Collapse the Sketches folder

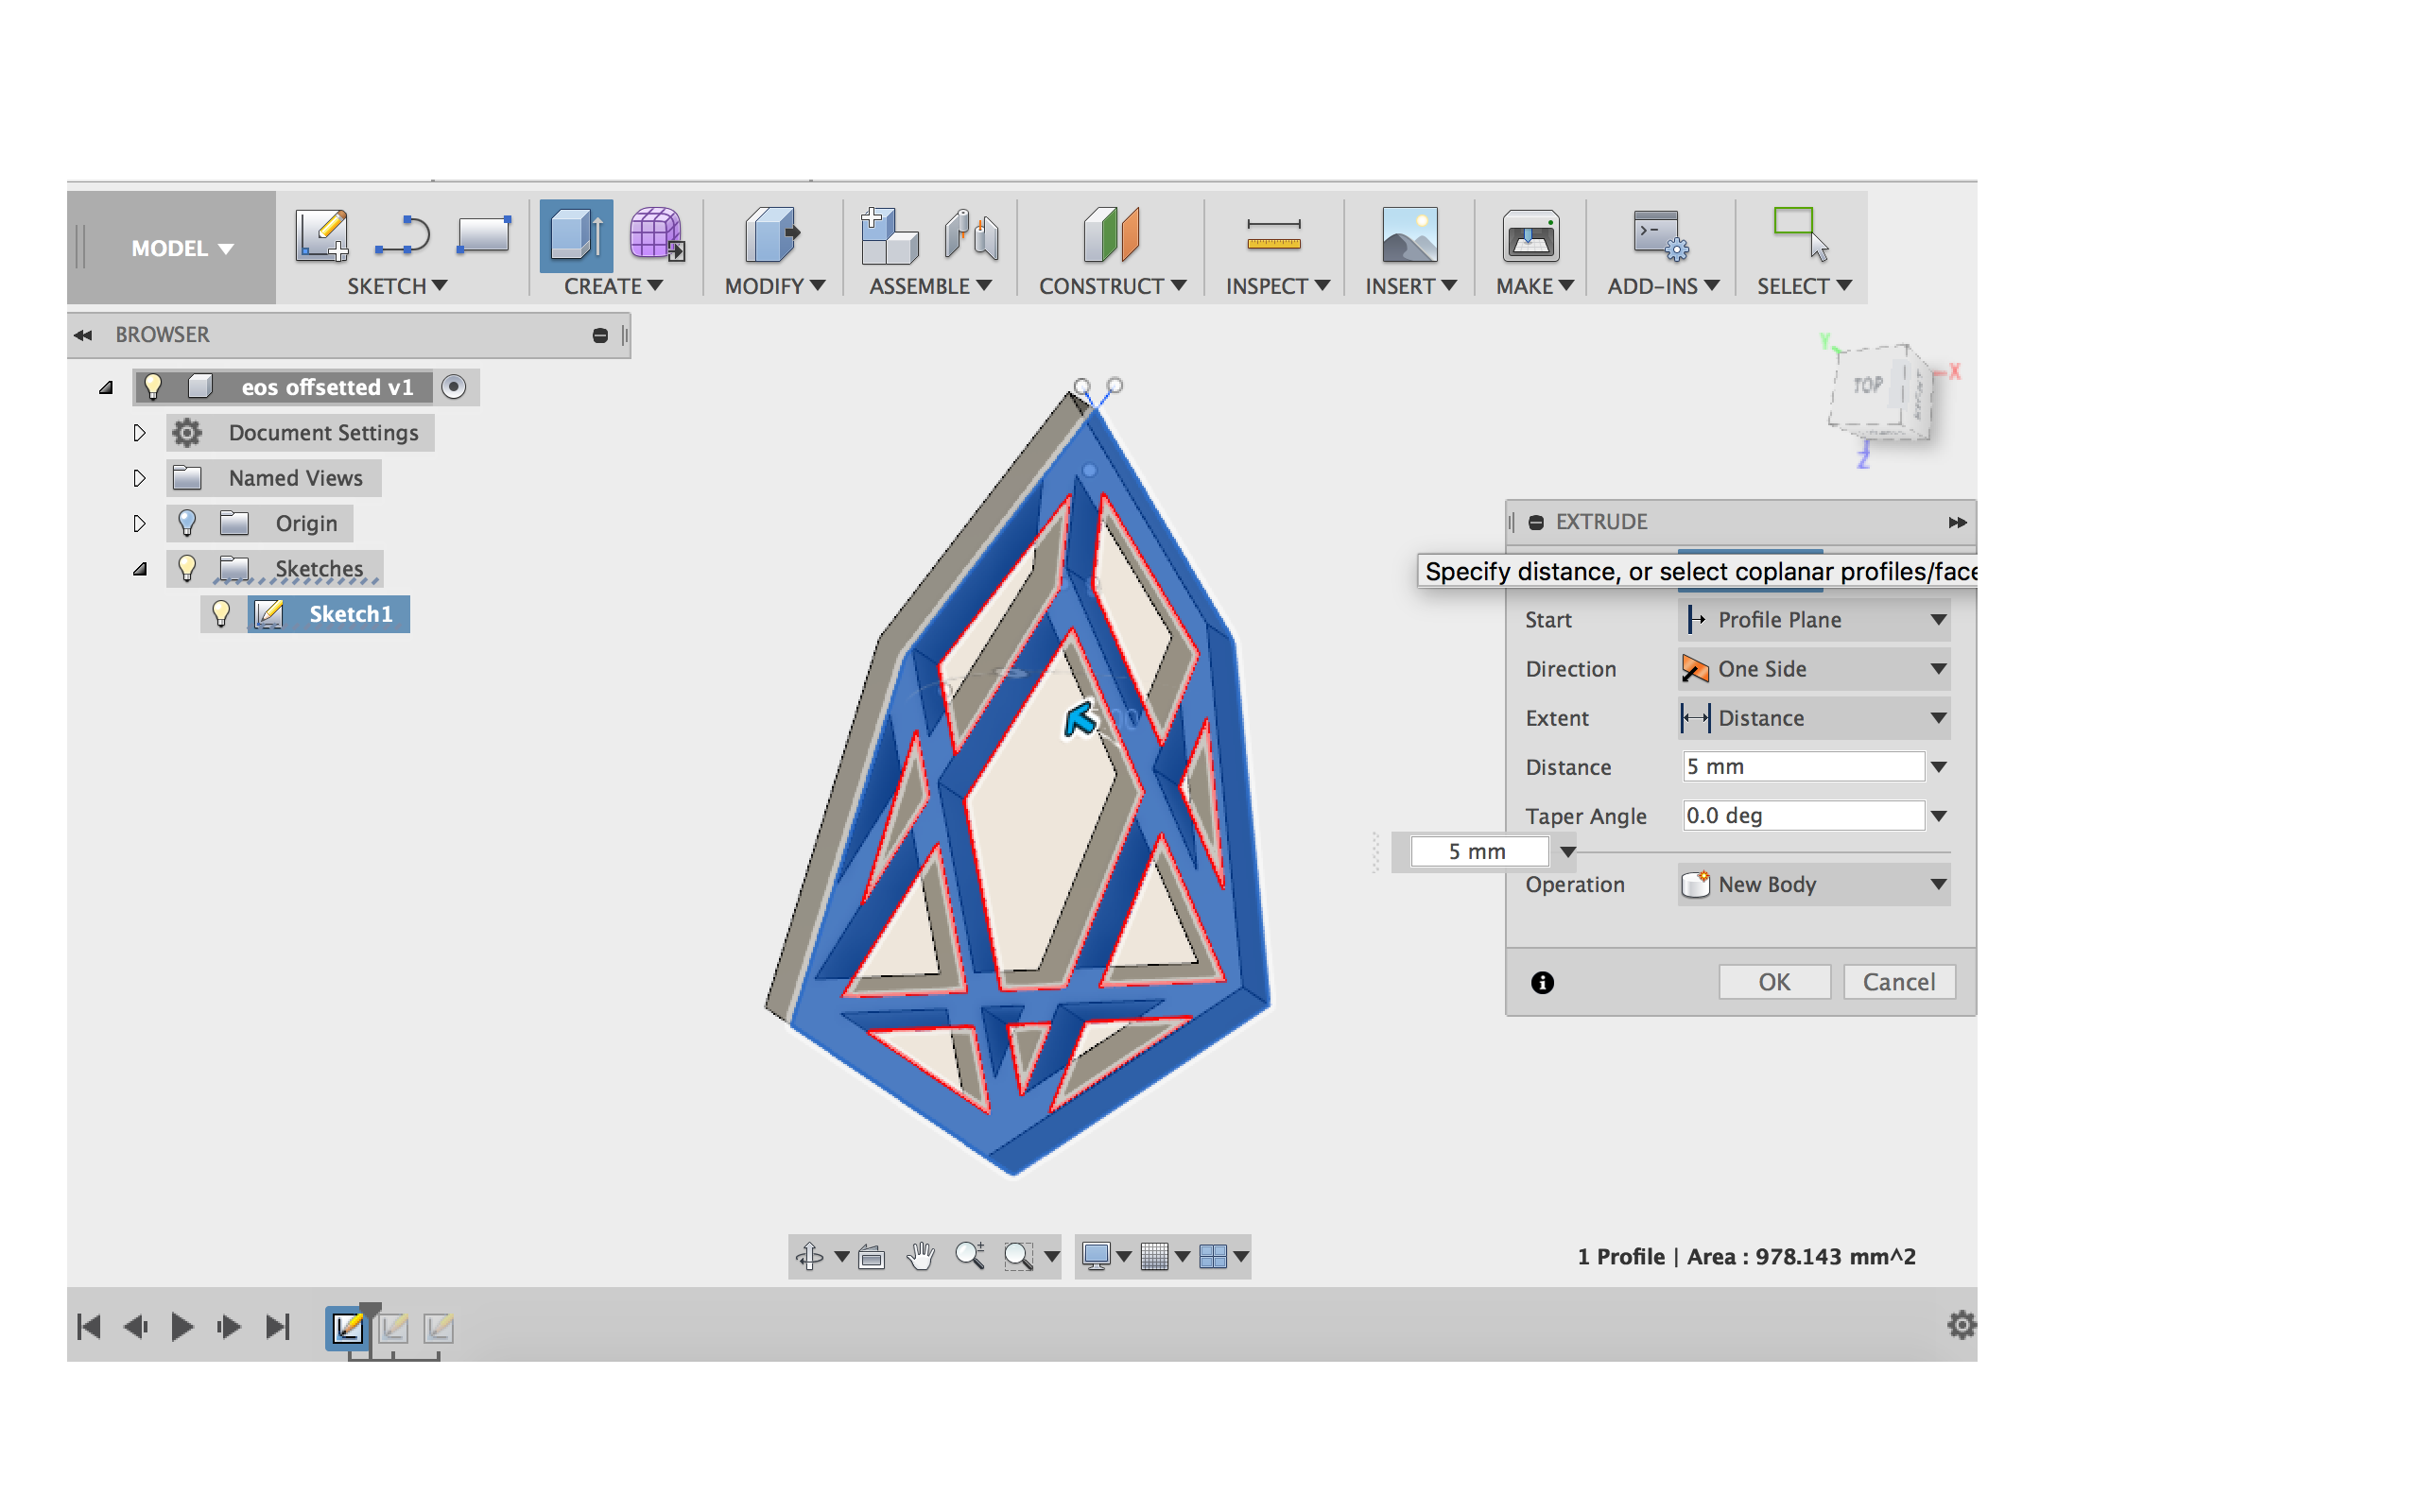[140, 569]
